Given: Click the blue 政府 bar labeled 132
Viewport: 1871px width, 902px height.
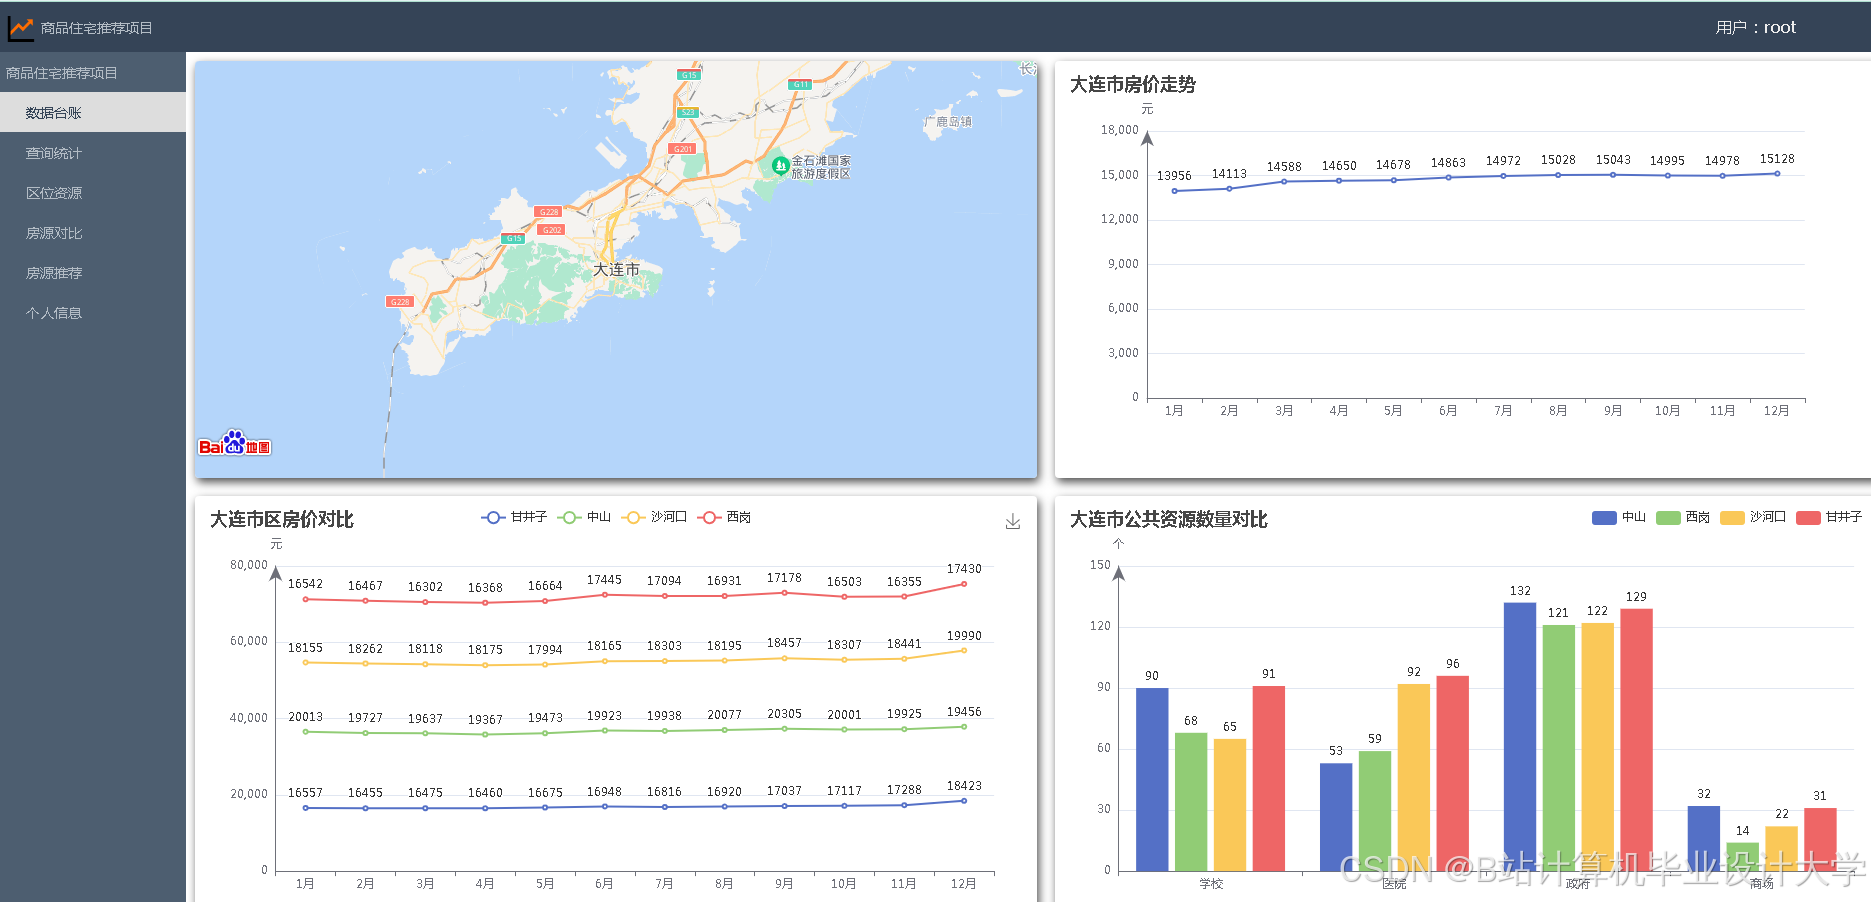Looking at the screenshot, I should (x=1520, y=737).
